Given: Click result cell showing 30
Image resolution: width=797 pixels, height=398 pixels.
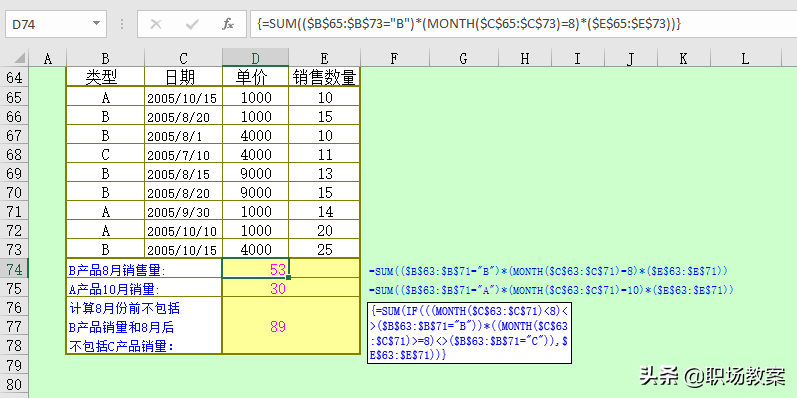Looking at the screenshot, I should point(256,288).
